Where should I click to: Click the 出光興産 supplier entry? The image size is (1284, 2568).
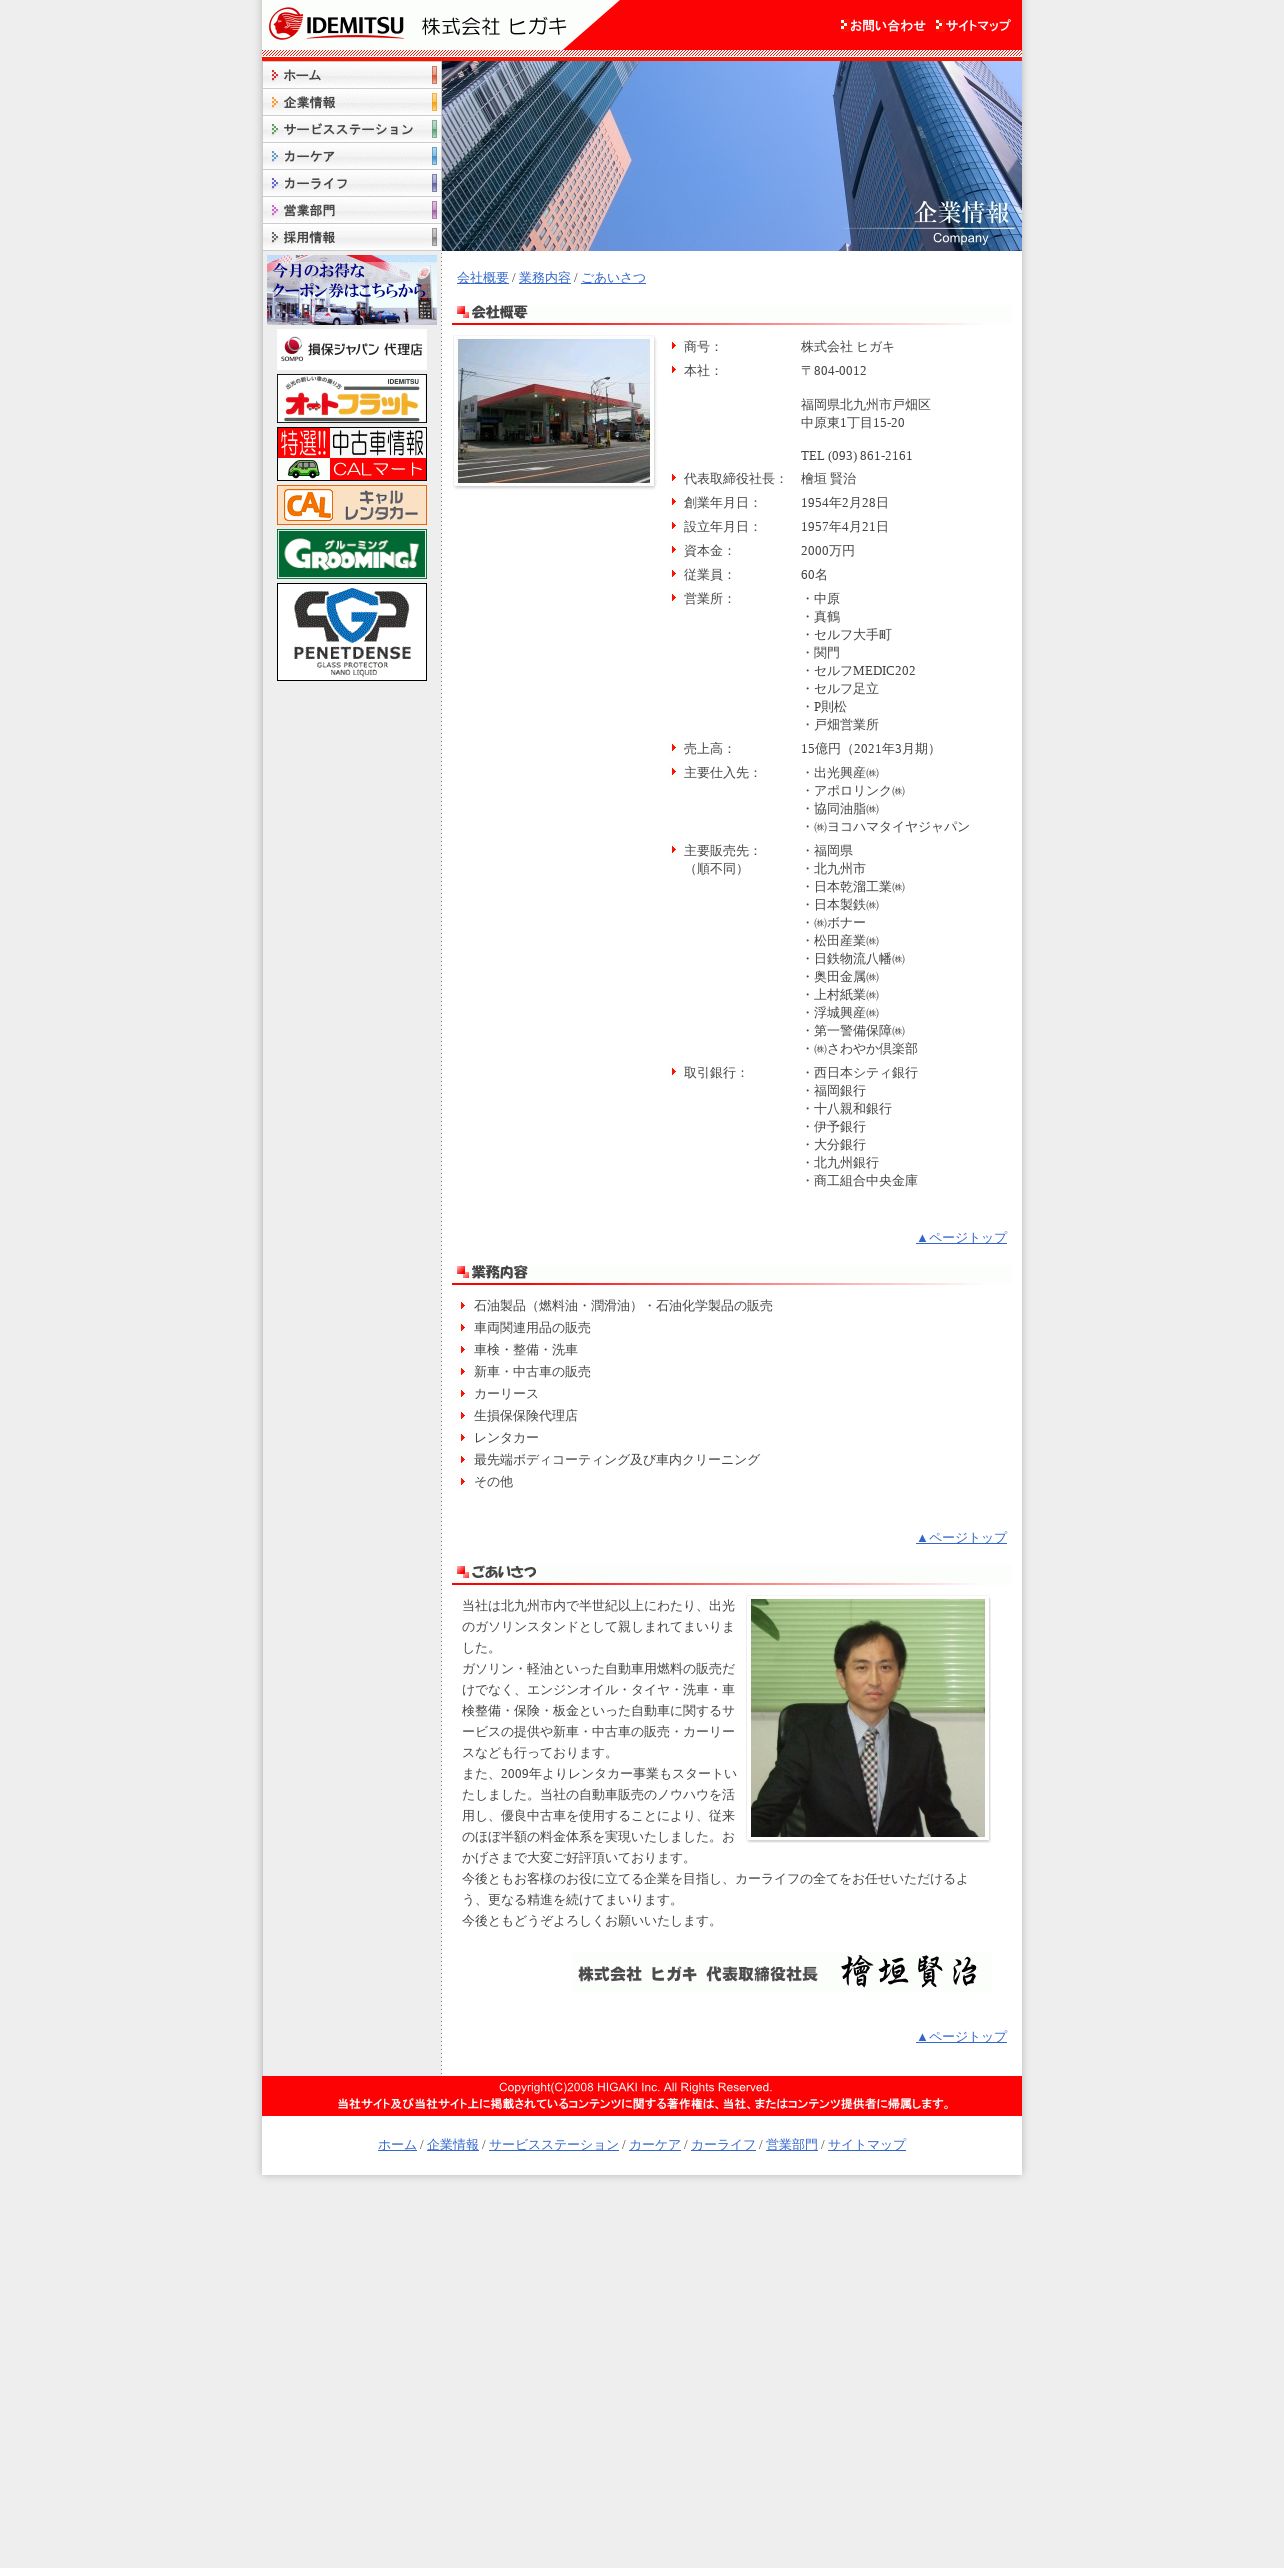coord(840,773)
